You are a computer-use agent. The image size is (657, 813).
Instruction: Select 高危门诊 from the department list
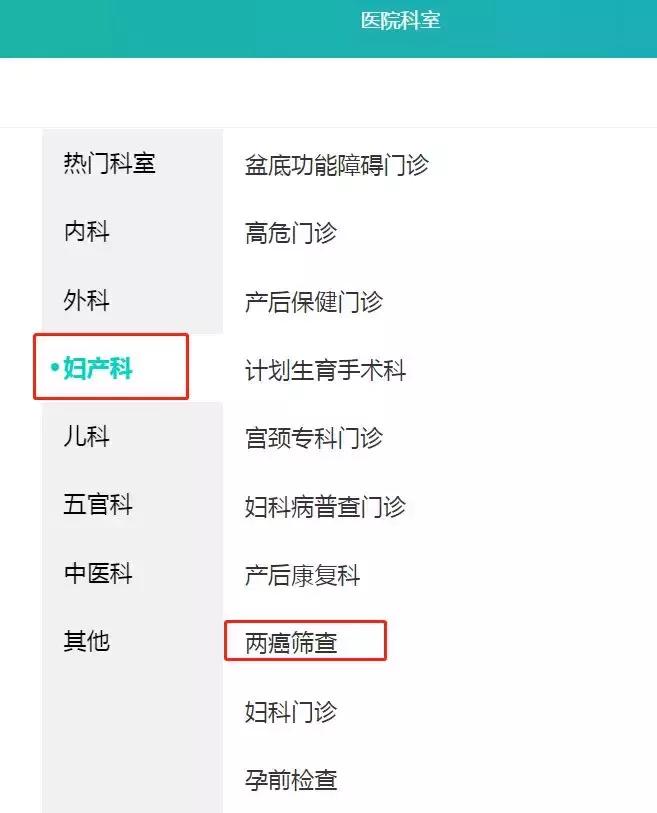pyautogui.click(x=289, y=233)
